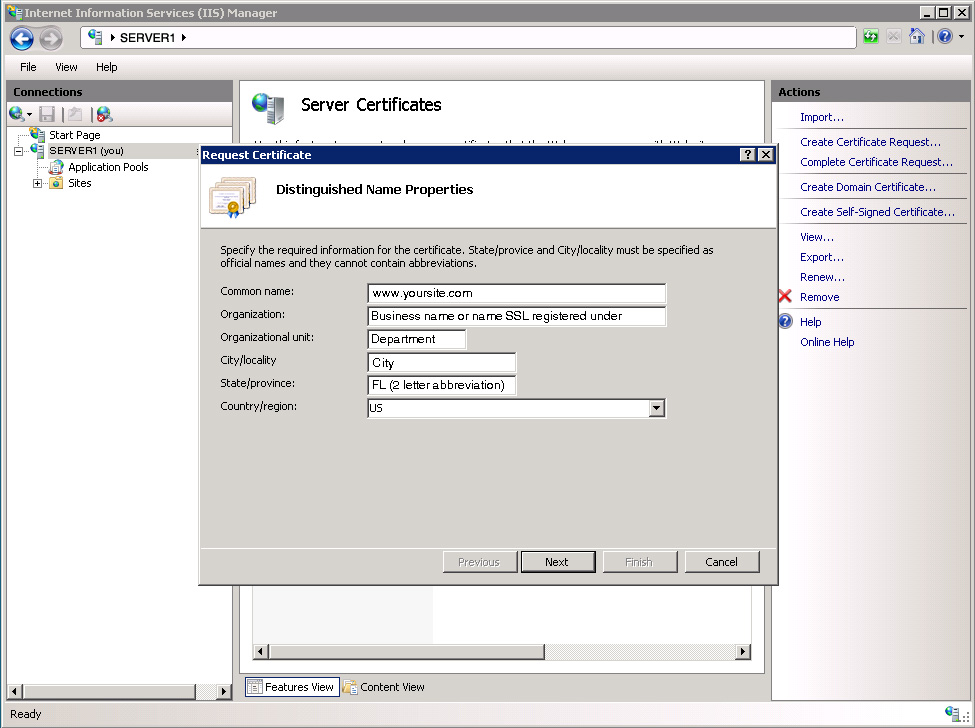Click the Server Certificates header icon
This screenshot has height=728, width=975.
coord(269,108)
